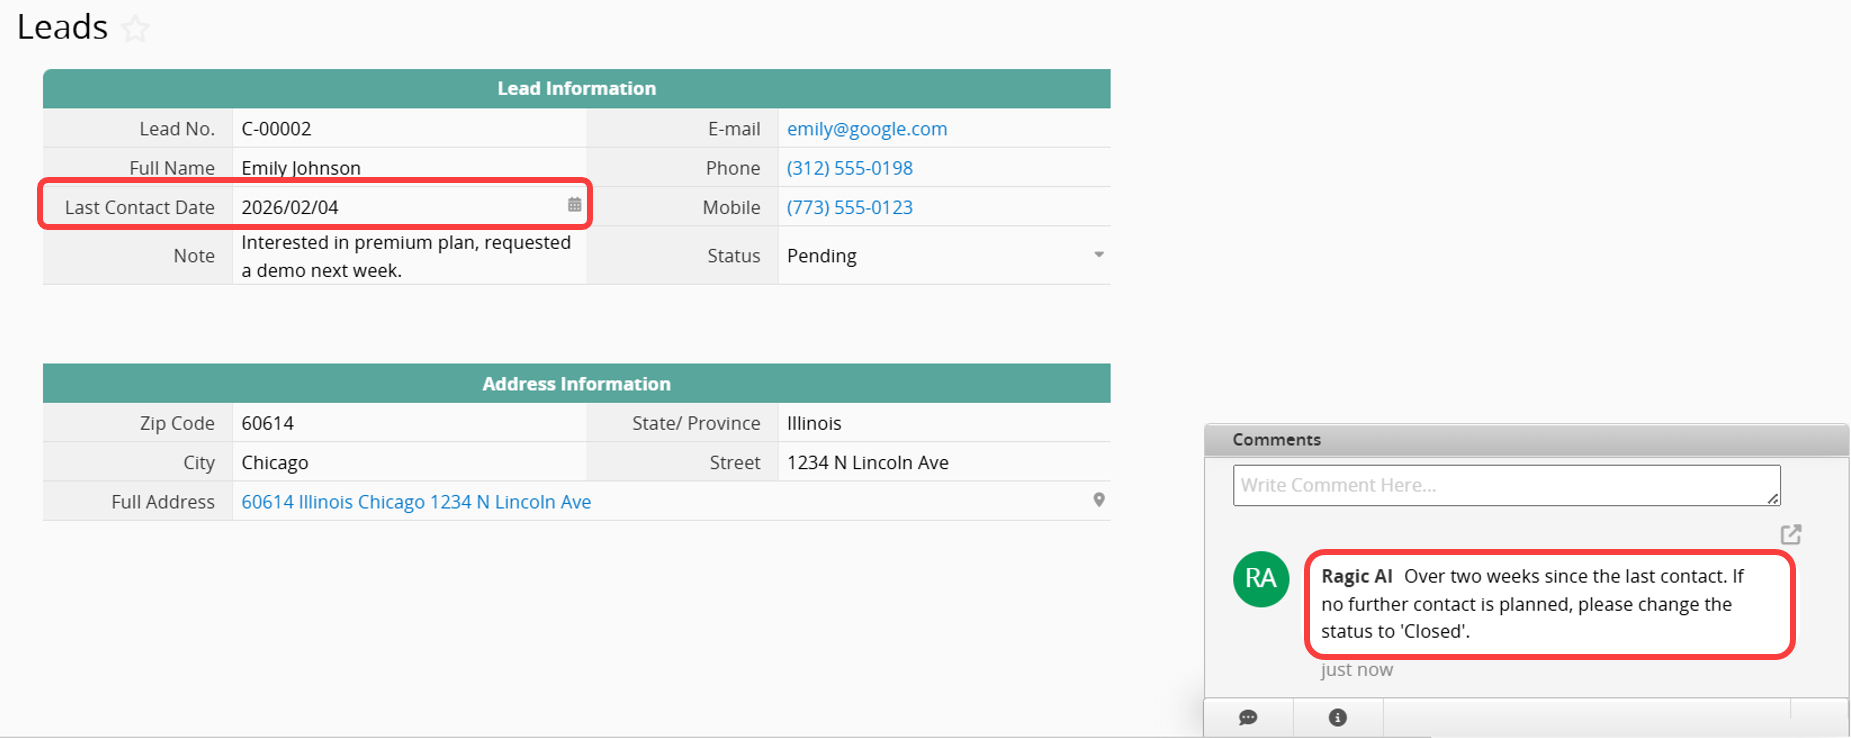This screenshot has width=1851, height=738.
Task: Click the Note field about premium plan
Action: [406, 256]
